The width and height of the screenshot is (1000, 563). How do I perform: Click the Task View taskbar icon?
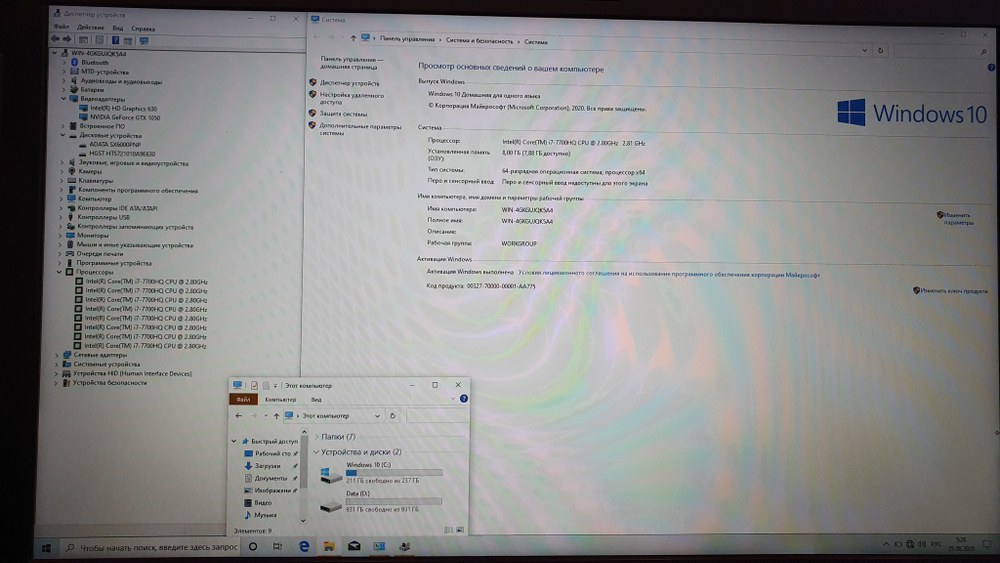(277, 546)
